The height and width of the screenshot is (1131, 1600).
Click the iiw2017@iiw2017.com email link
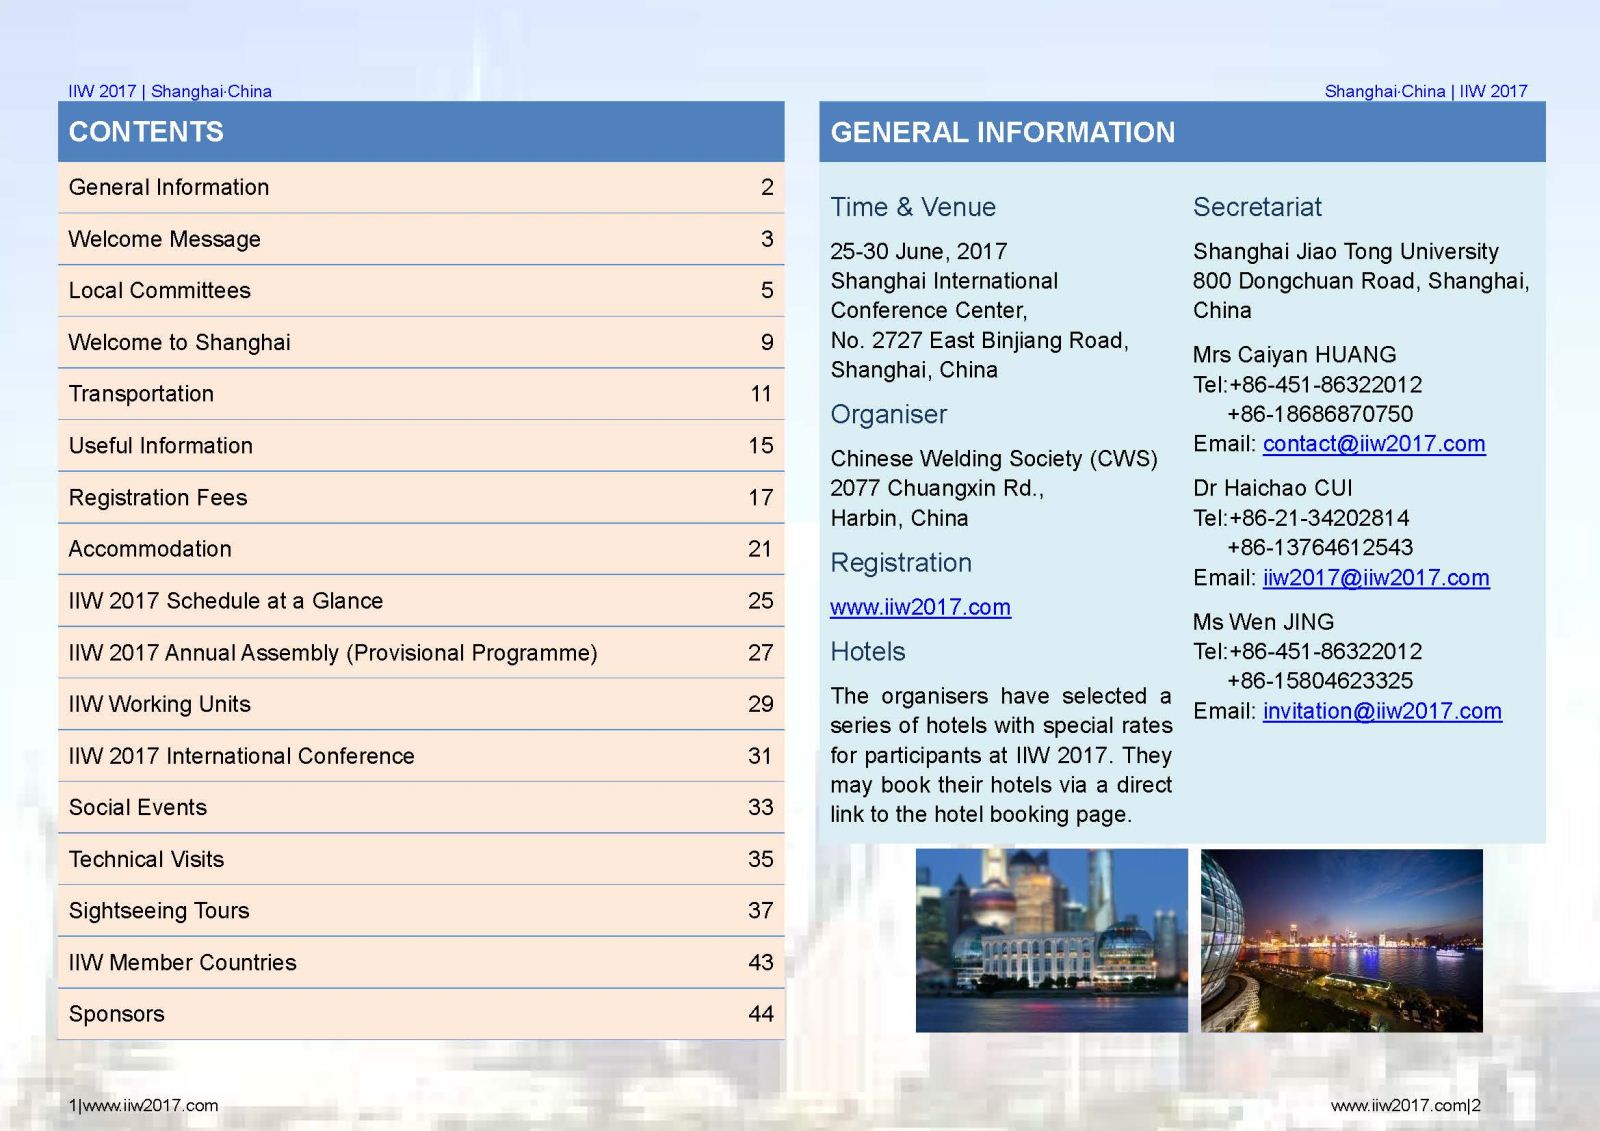(x=1375, y=578)
